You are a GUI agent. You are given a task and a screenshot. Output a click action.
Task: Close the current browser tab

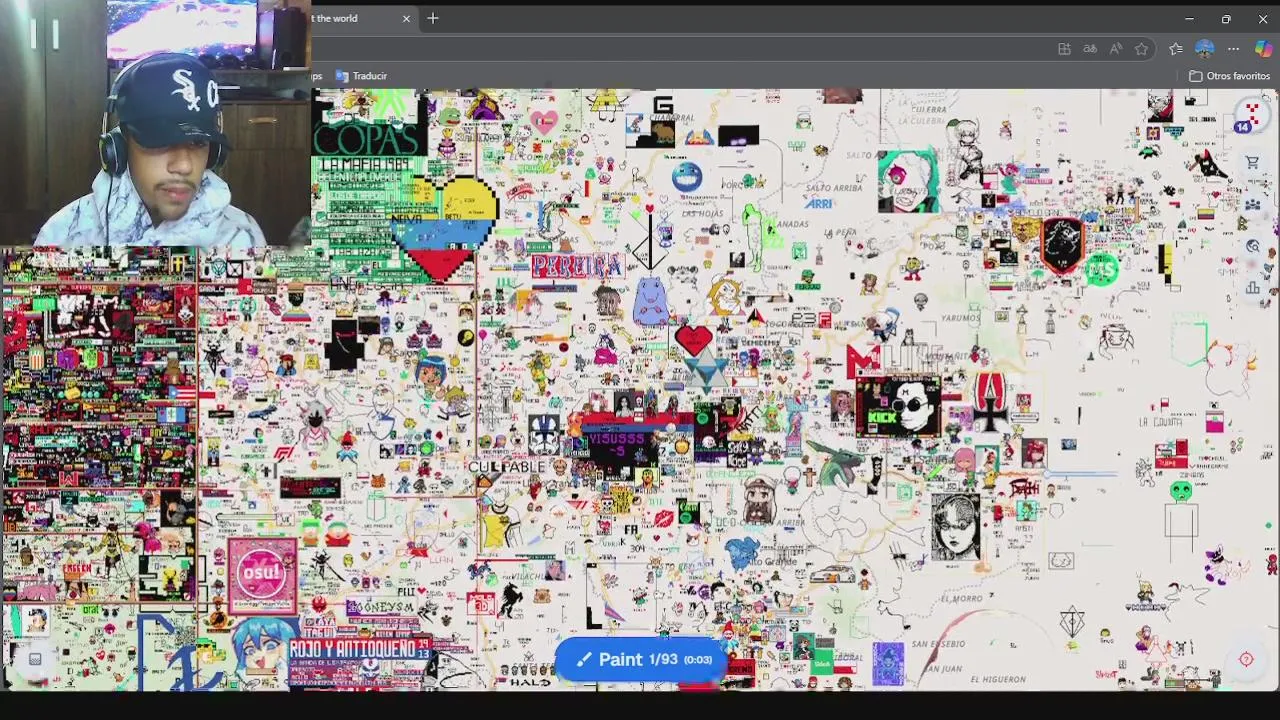(406, 18)
